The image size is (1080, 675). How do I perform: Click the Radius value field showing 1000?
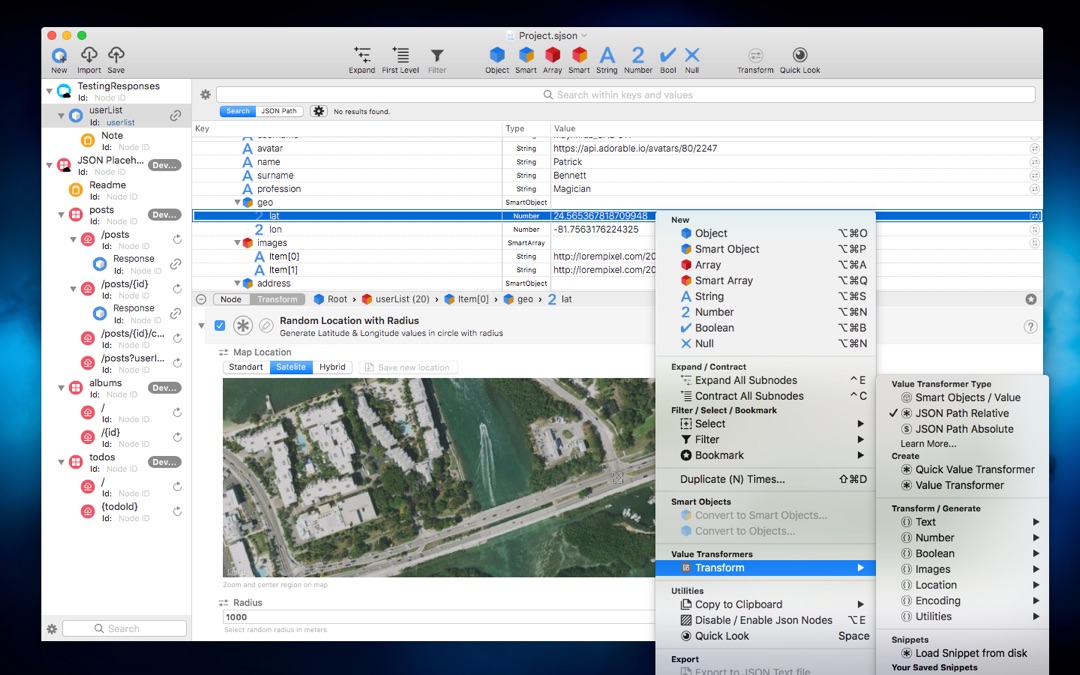[x=439, y=617]
